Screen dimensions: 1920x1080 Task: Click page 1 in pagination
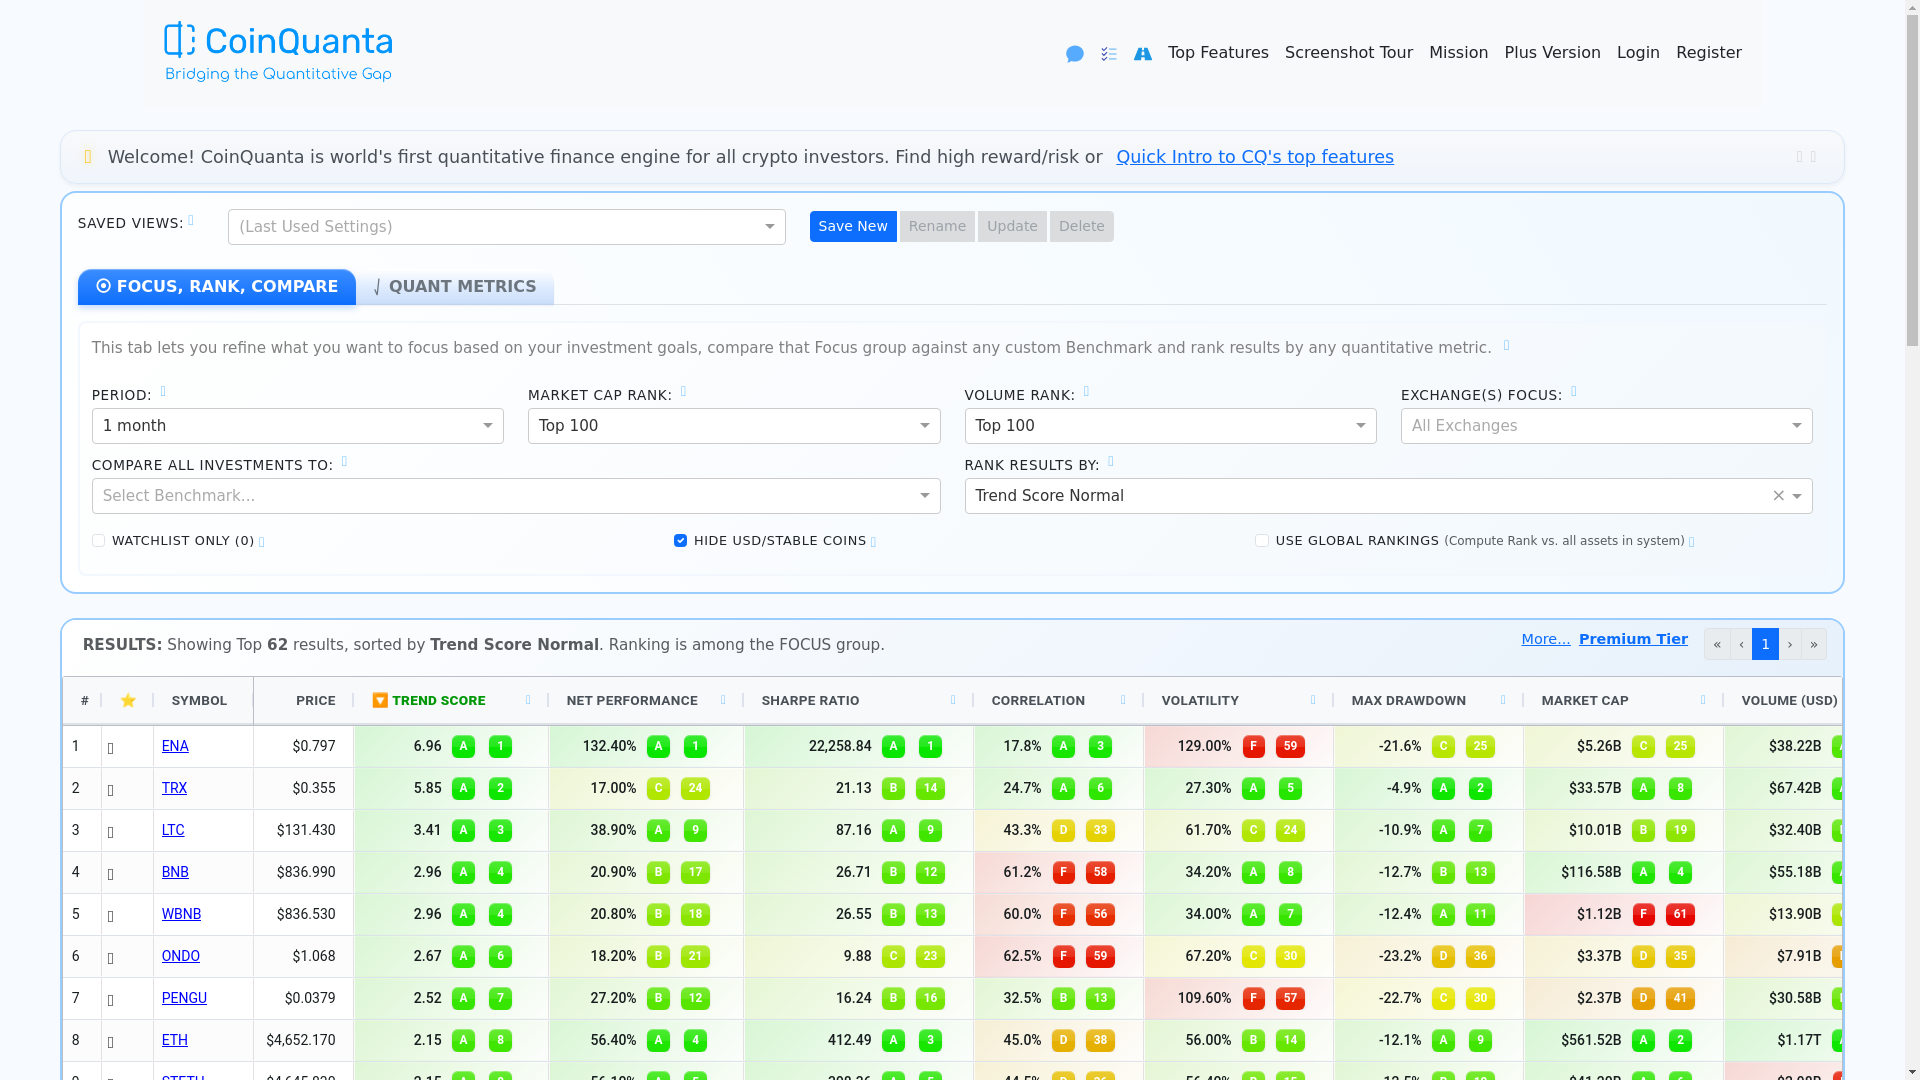click(x=1765, y=644)
